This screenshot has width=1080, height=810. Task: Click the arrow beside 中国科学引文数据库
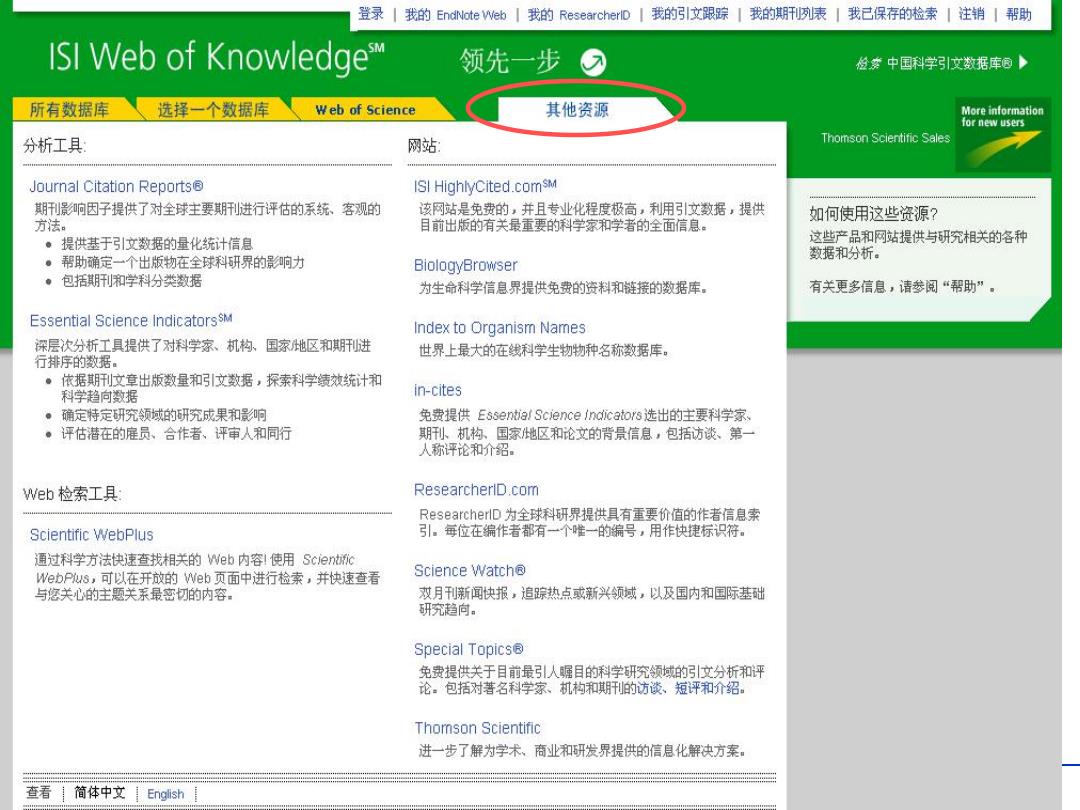tap(1024, 63)
